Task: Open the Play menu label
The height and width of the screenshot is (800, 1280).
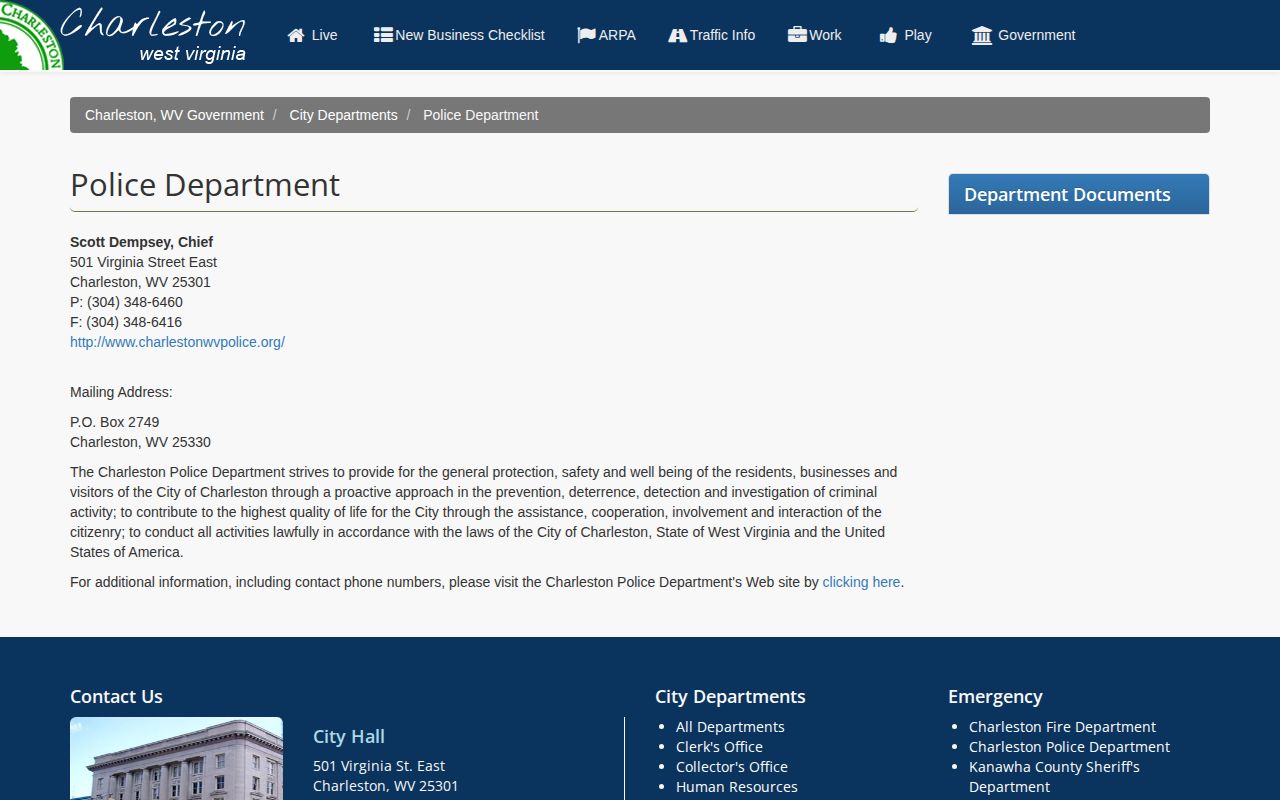Action: (x=918, y=35)
